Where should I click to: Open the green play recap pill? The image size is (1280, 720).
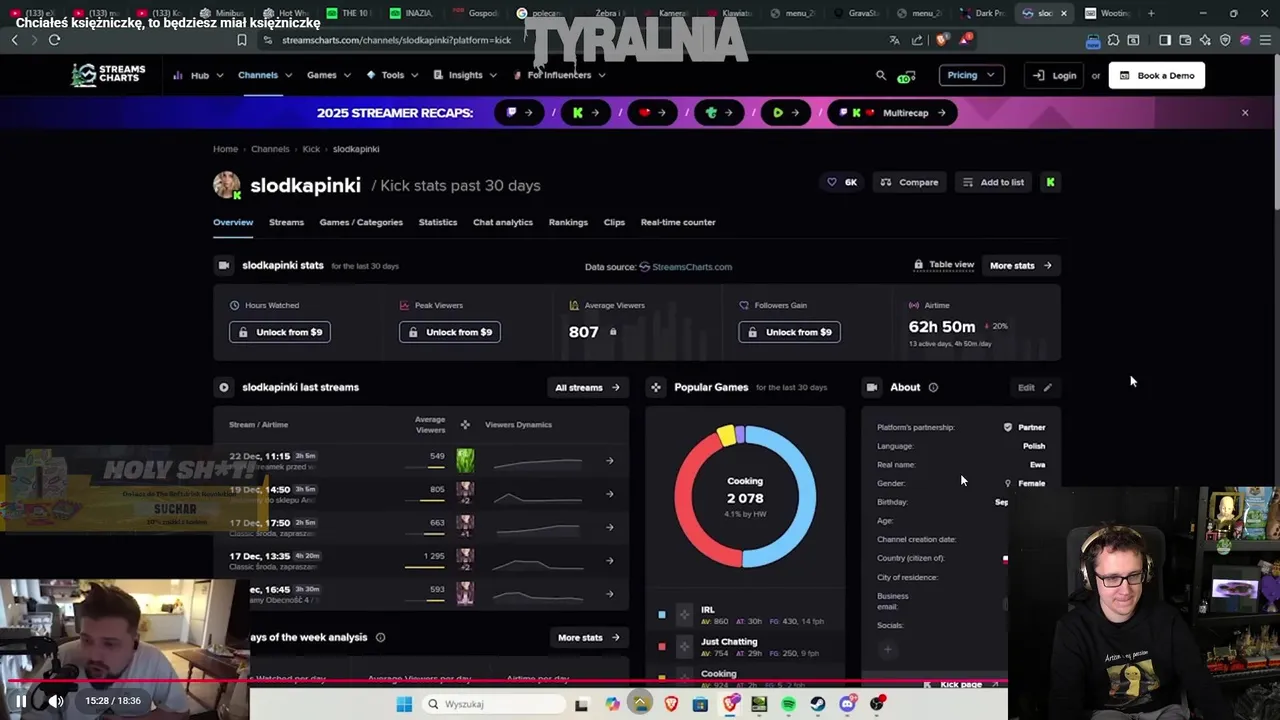pyautogui.click(x=785, y=113)
